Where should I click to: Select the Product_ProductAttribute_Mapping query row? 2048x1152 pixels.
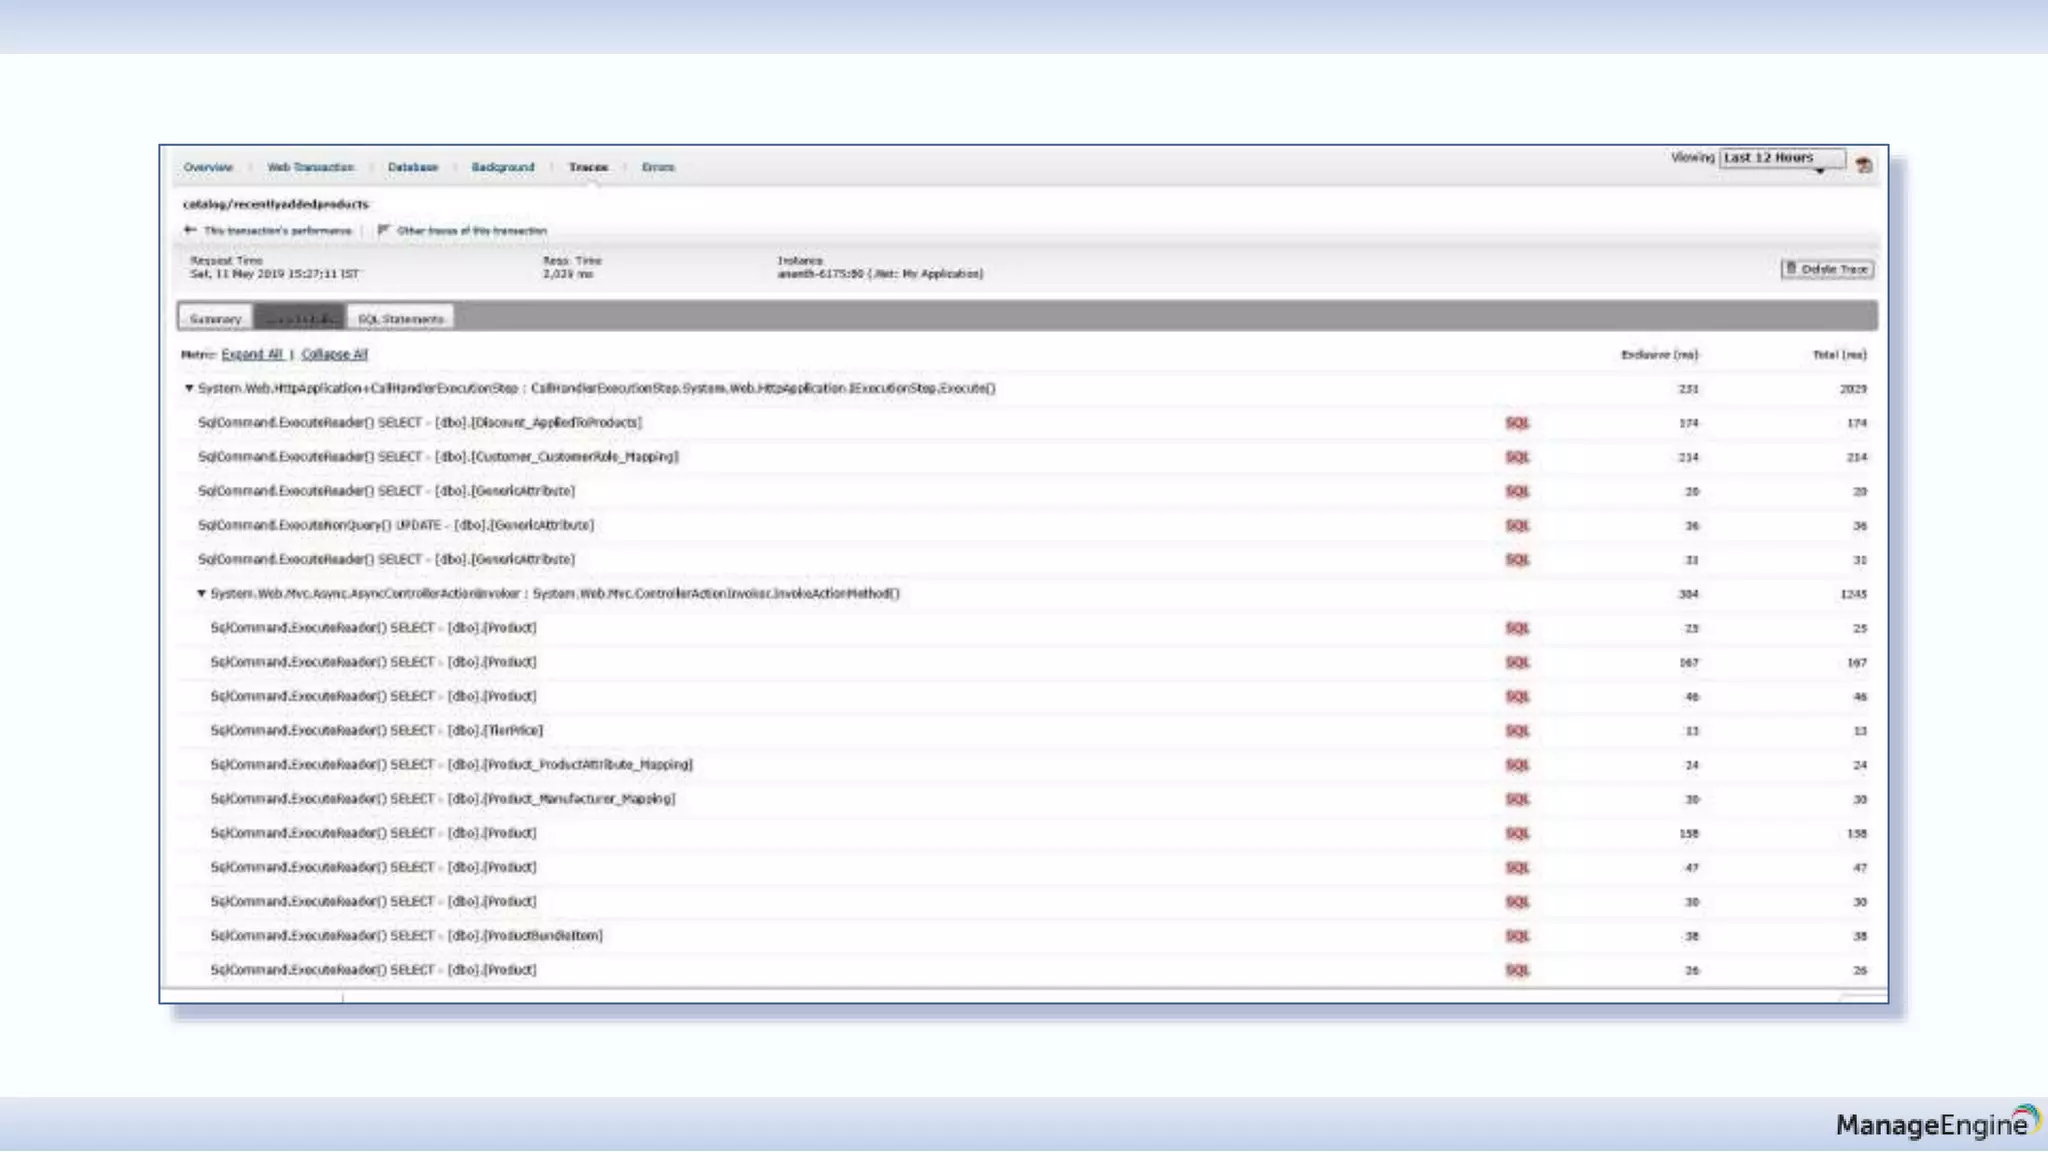[451, 765]
